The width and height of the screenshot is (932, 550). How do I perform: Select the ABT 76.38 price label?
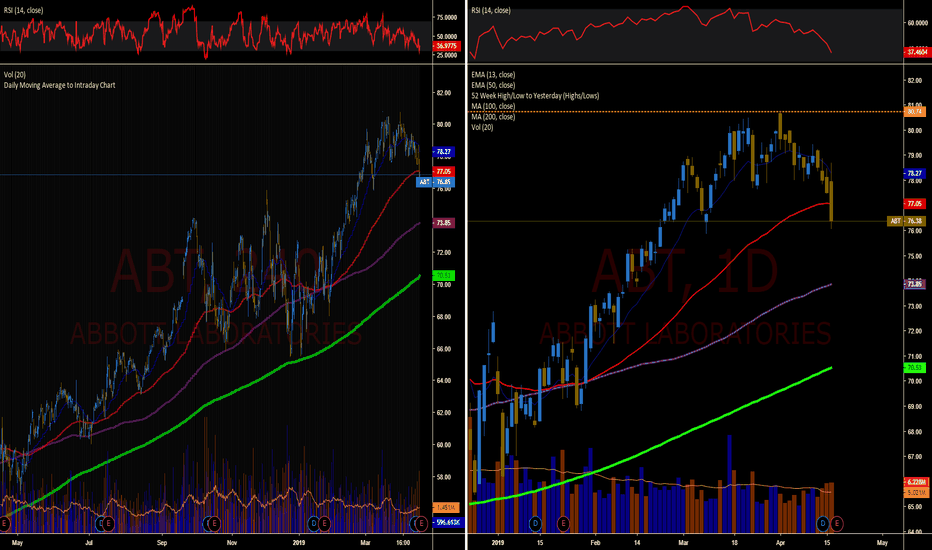pos(906,221)
